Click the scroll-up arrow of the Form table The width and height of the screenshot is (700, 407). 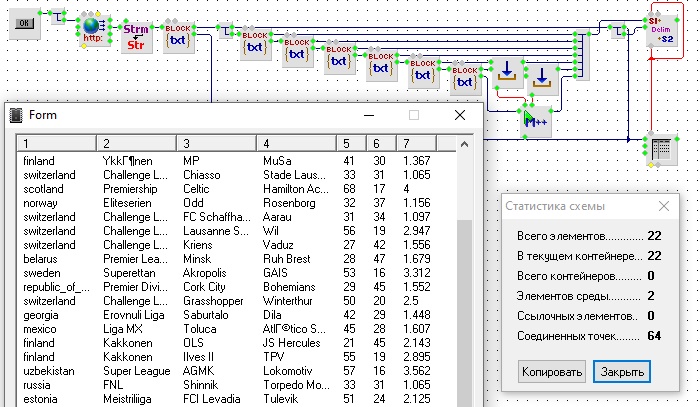click(464, 144)
